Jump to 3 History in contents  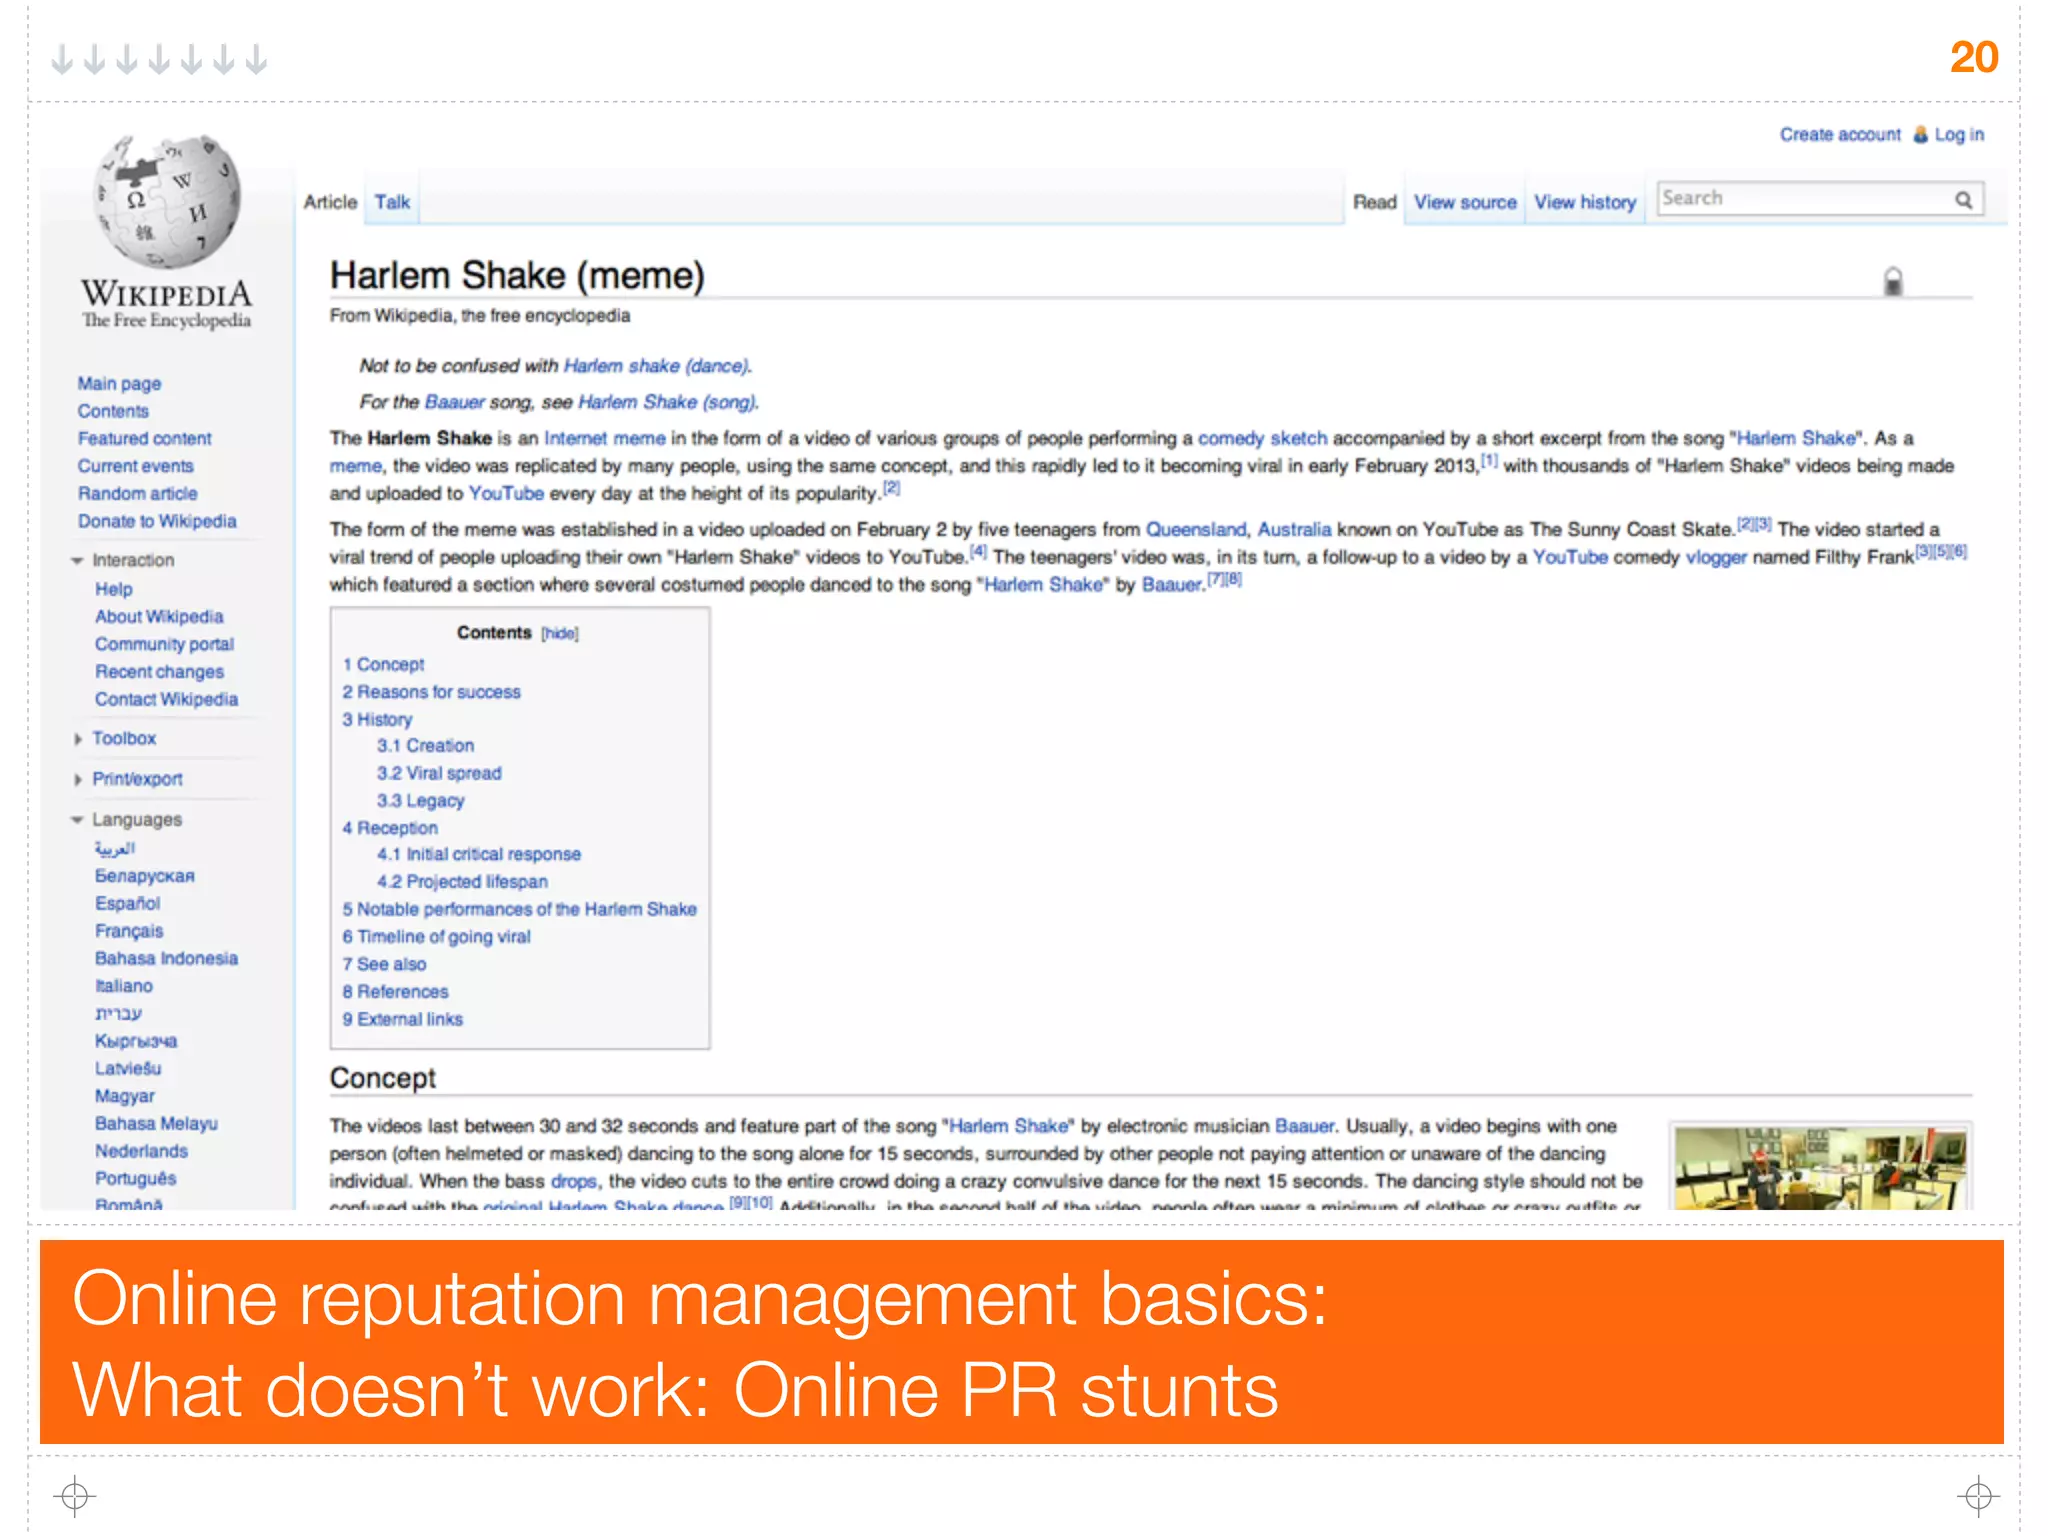377,720
